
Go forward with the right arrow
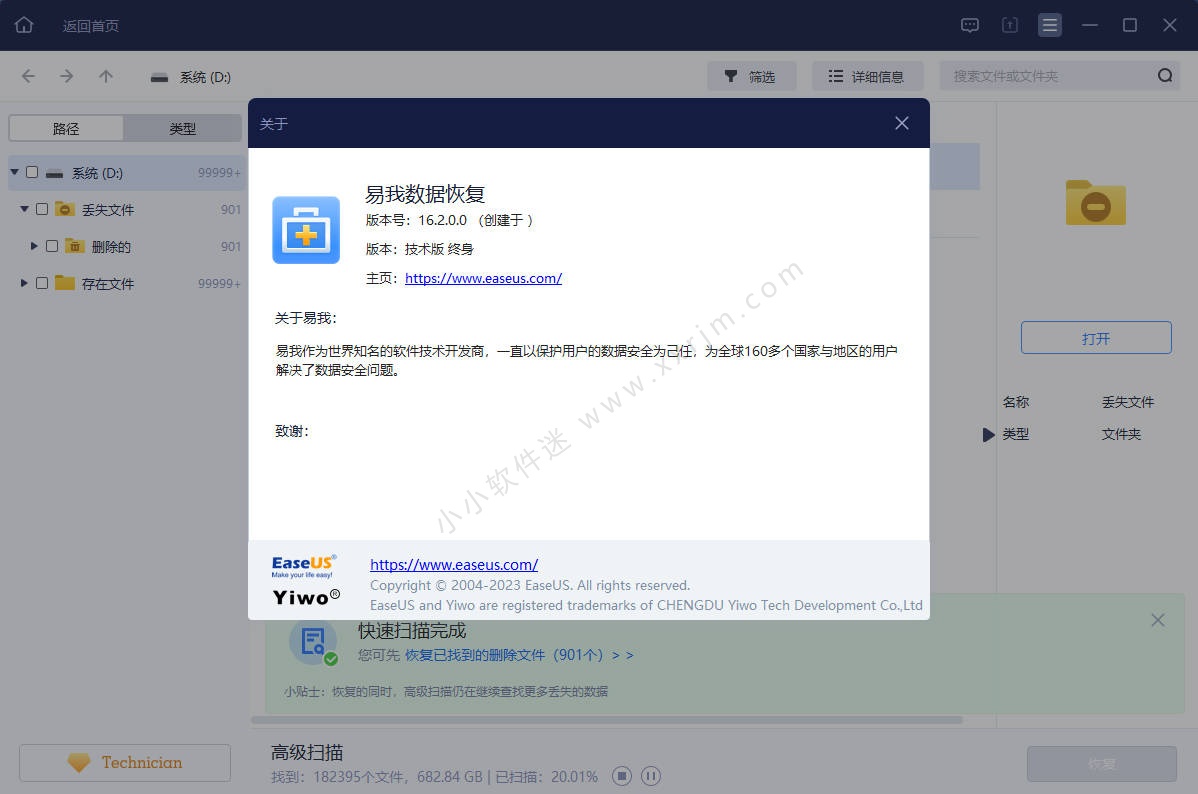66,76
